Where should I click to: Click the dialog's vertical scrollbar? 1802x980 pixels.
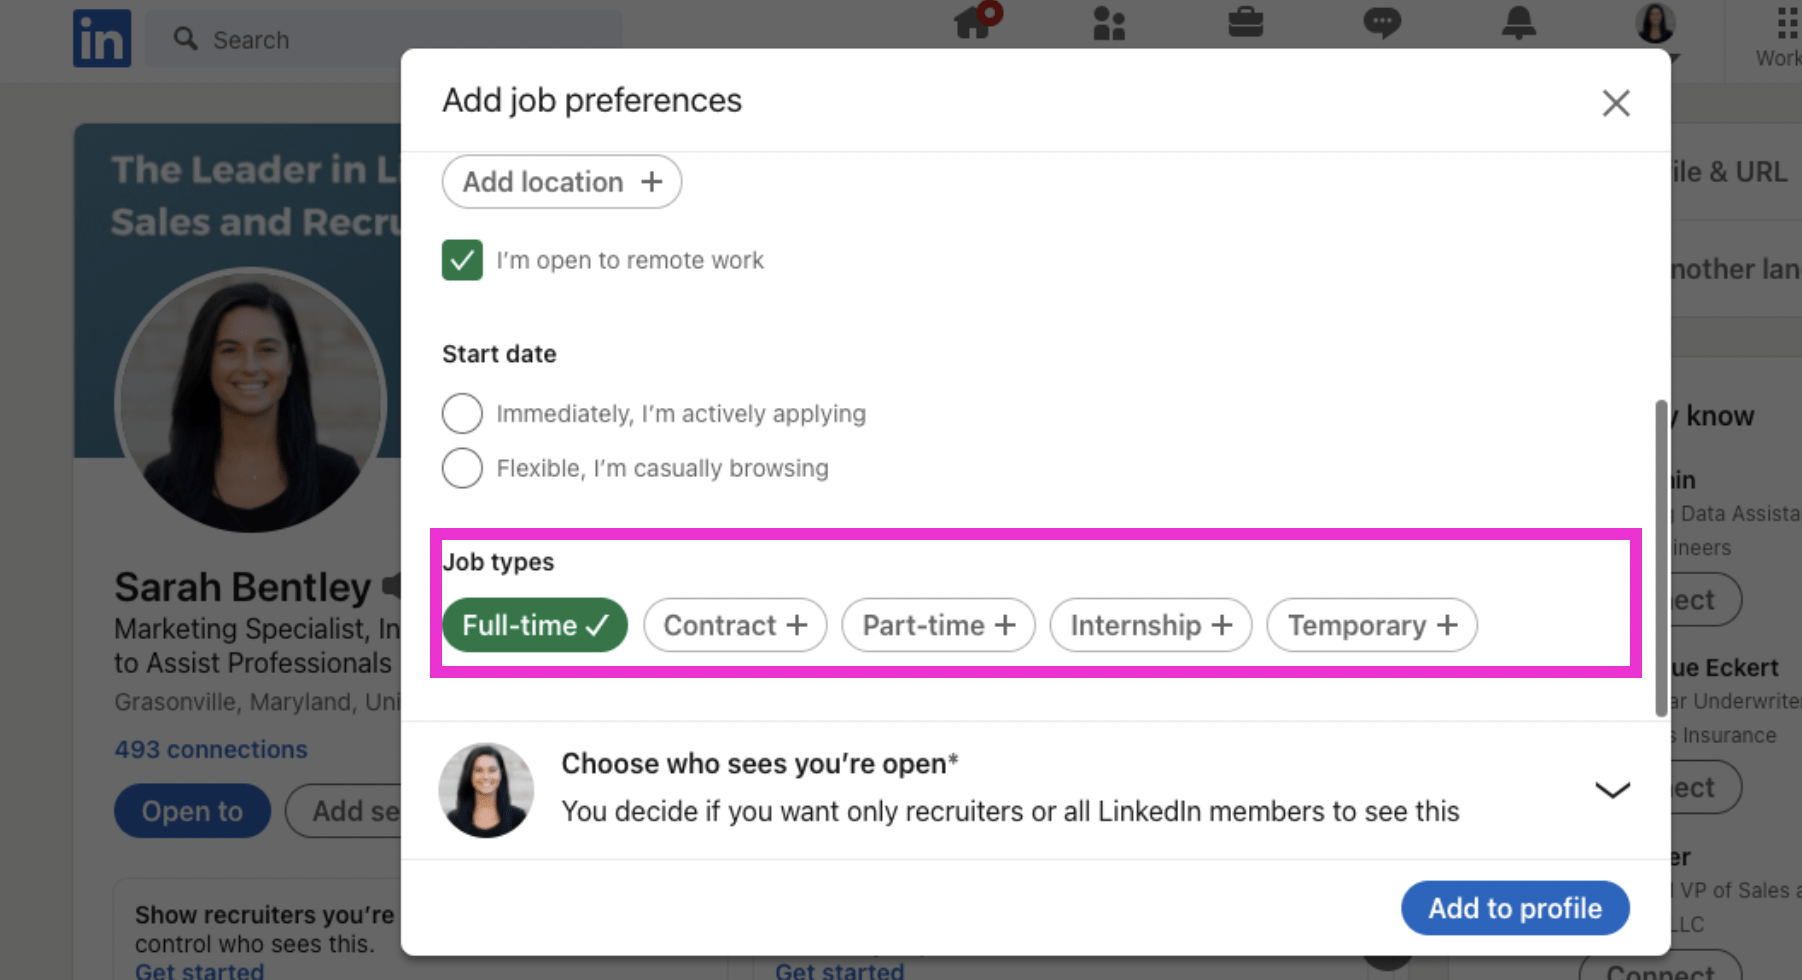tap(1661, 558)
